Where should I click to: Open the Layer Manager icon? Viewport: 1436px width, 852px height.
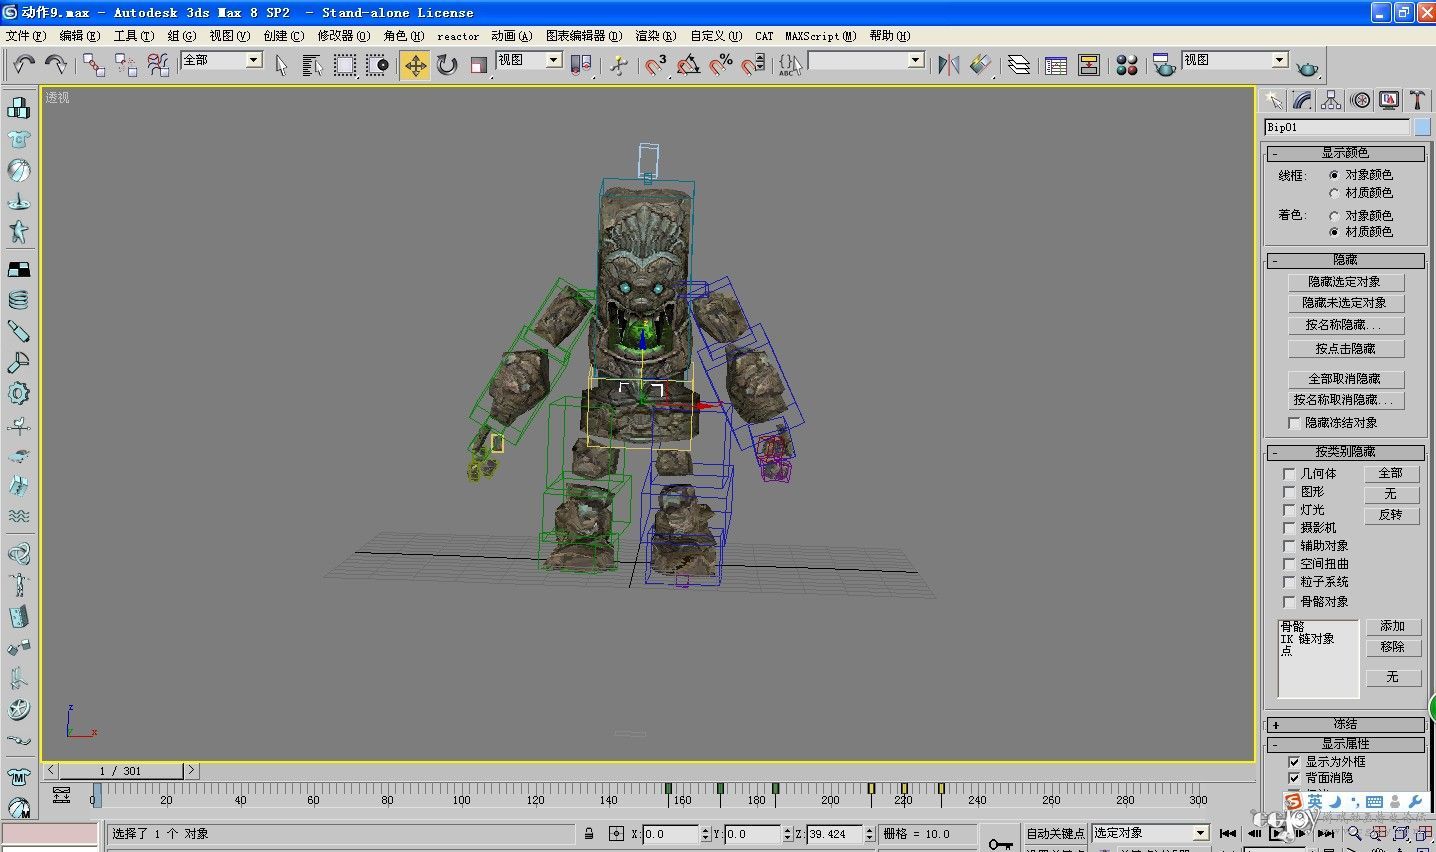point(1019,65)
